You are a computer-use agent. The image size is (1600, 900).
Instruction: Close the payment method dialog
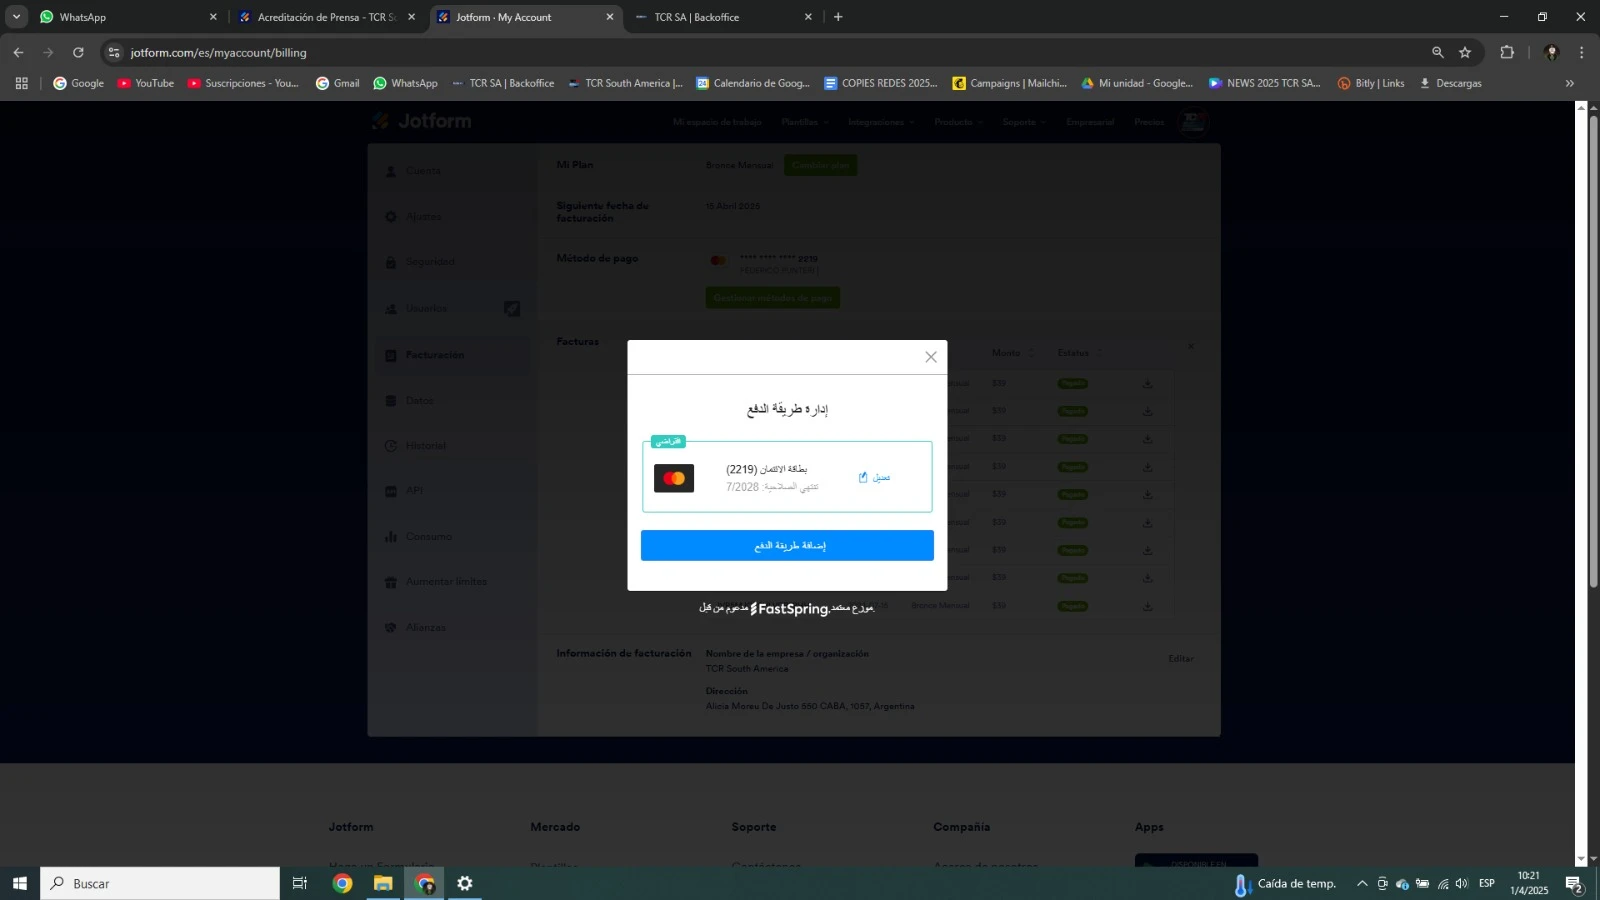tap(930, 356)
